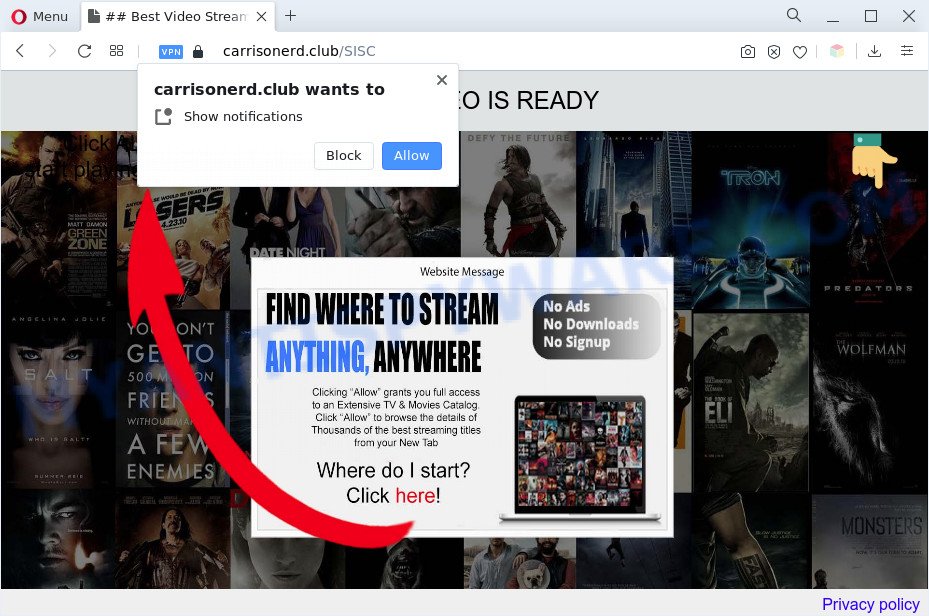Image resolution: width=929 pixels, height=616 pixels.
Task: Reload the current page
Action: tap(84, 51)
